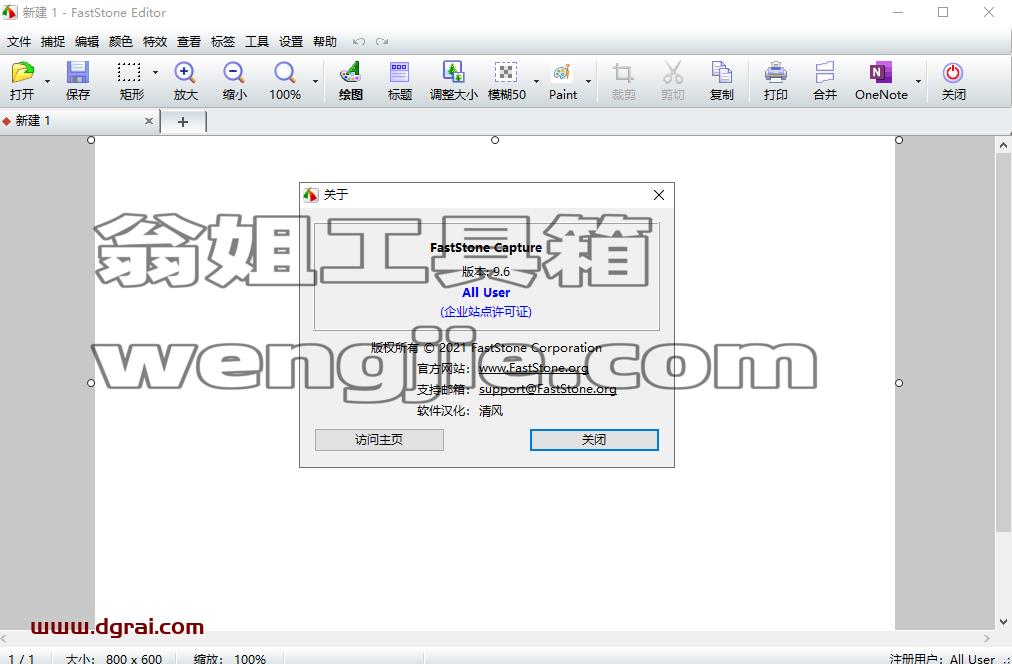Viewport: 1012px width, 664px height.
Task: Close the 关于 dialog with its X
Action: click(658, 195)
